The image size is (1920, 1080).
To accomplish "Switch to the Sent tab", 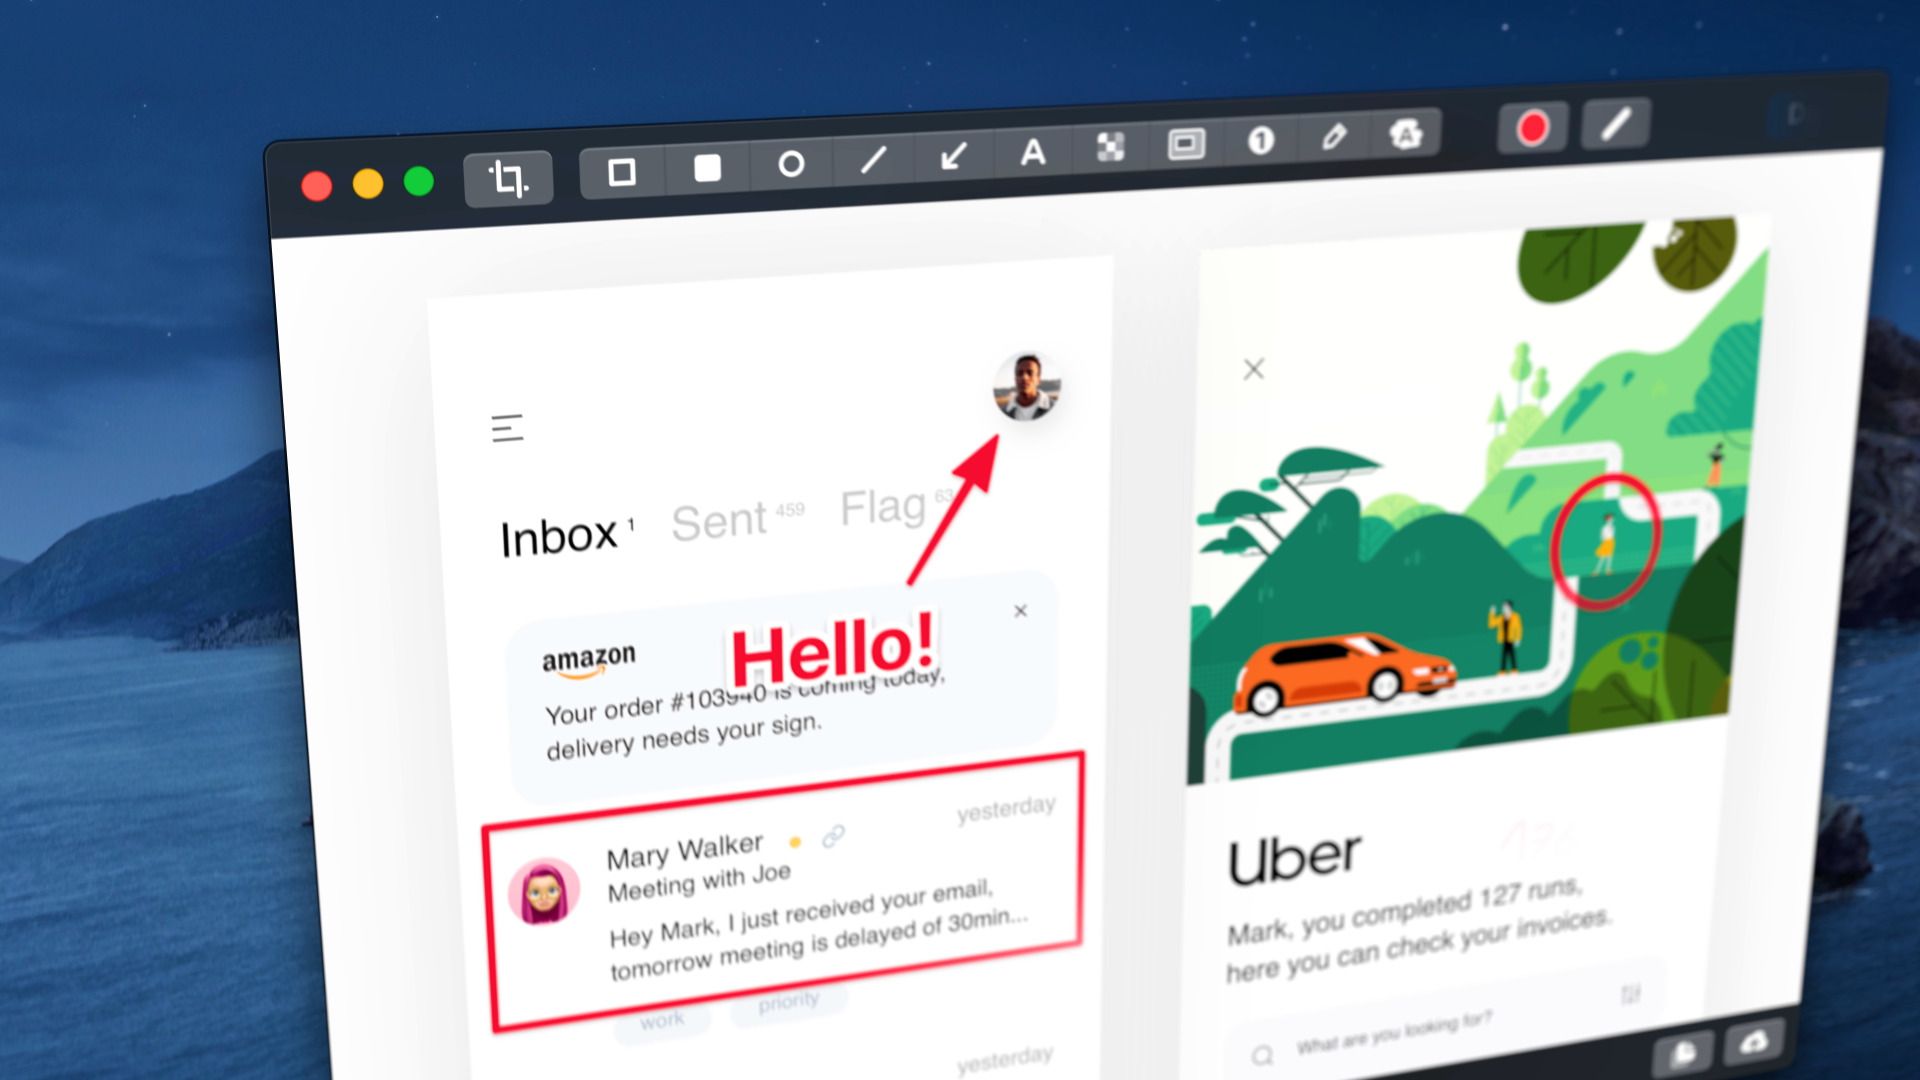I will click(x=719, y=522).
